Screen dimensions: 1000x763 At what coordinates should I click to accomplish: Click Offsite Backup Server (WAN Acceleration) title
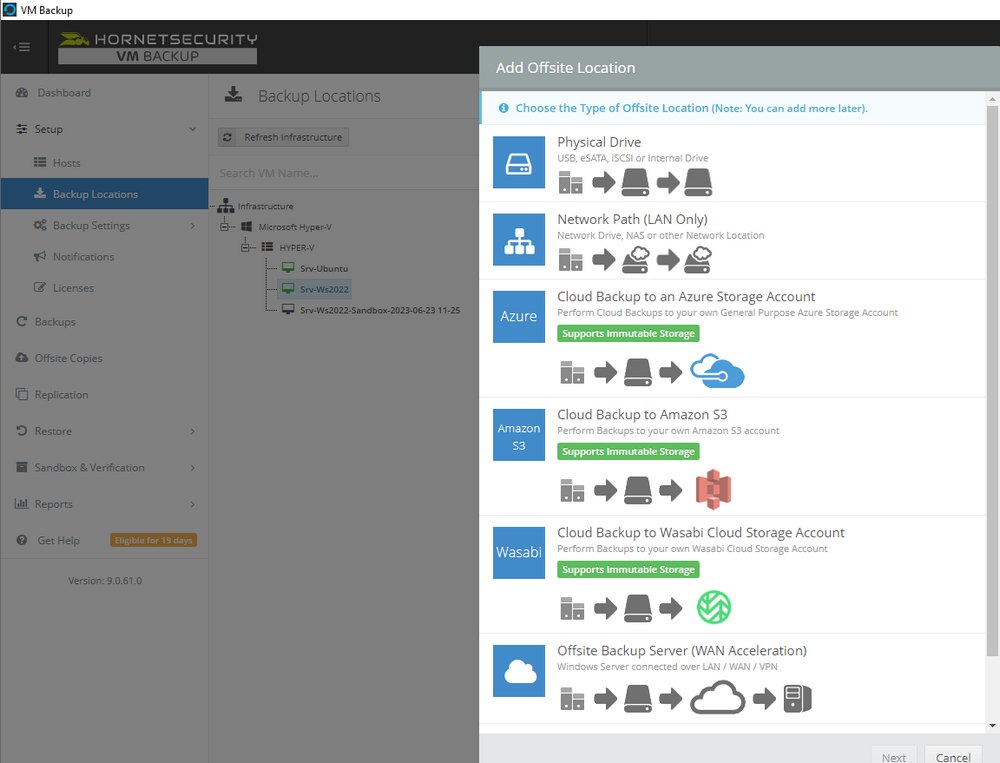[x=682, y=651]
